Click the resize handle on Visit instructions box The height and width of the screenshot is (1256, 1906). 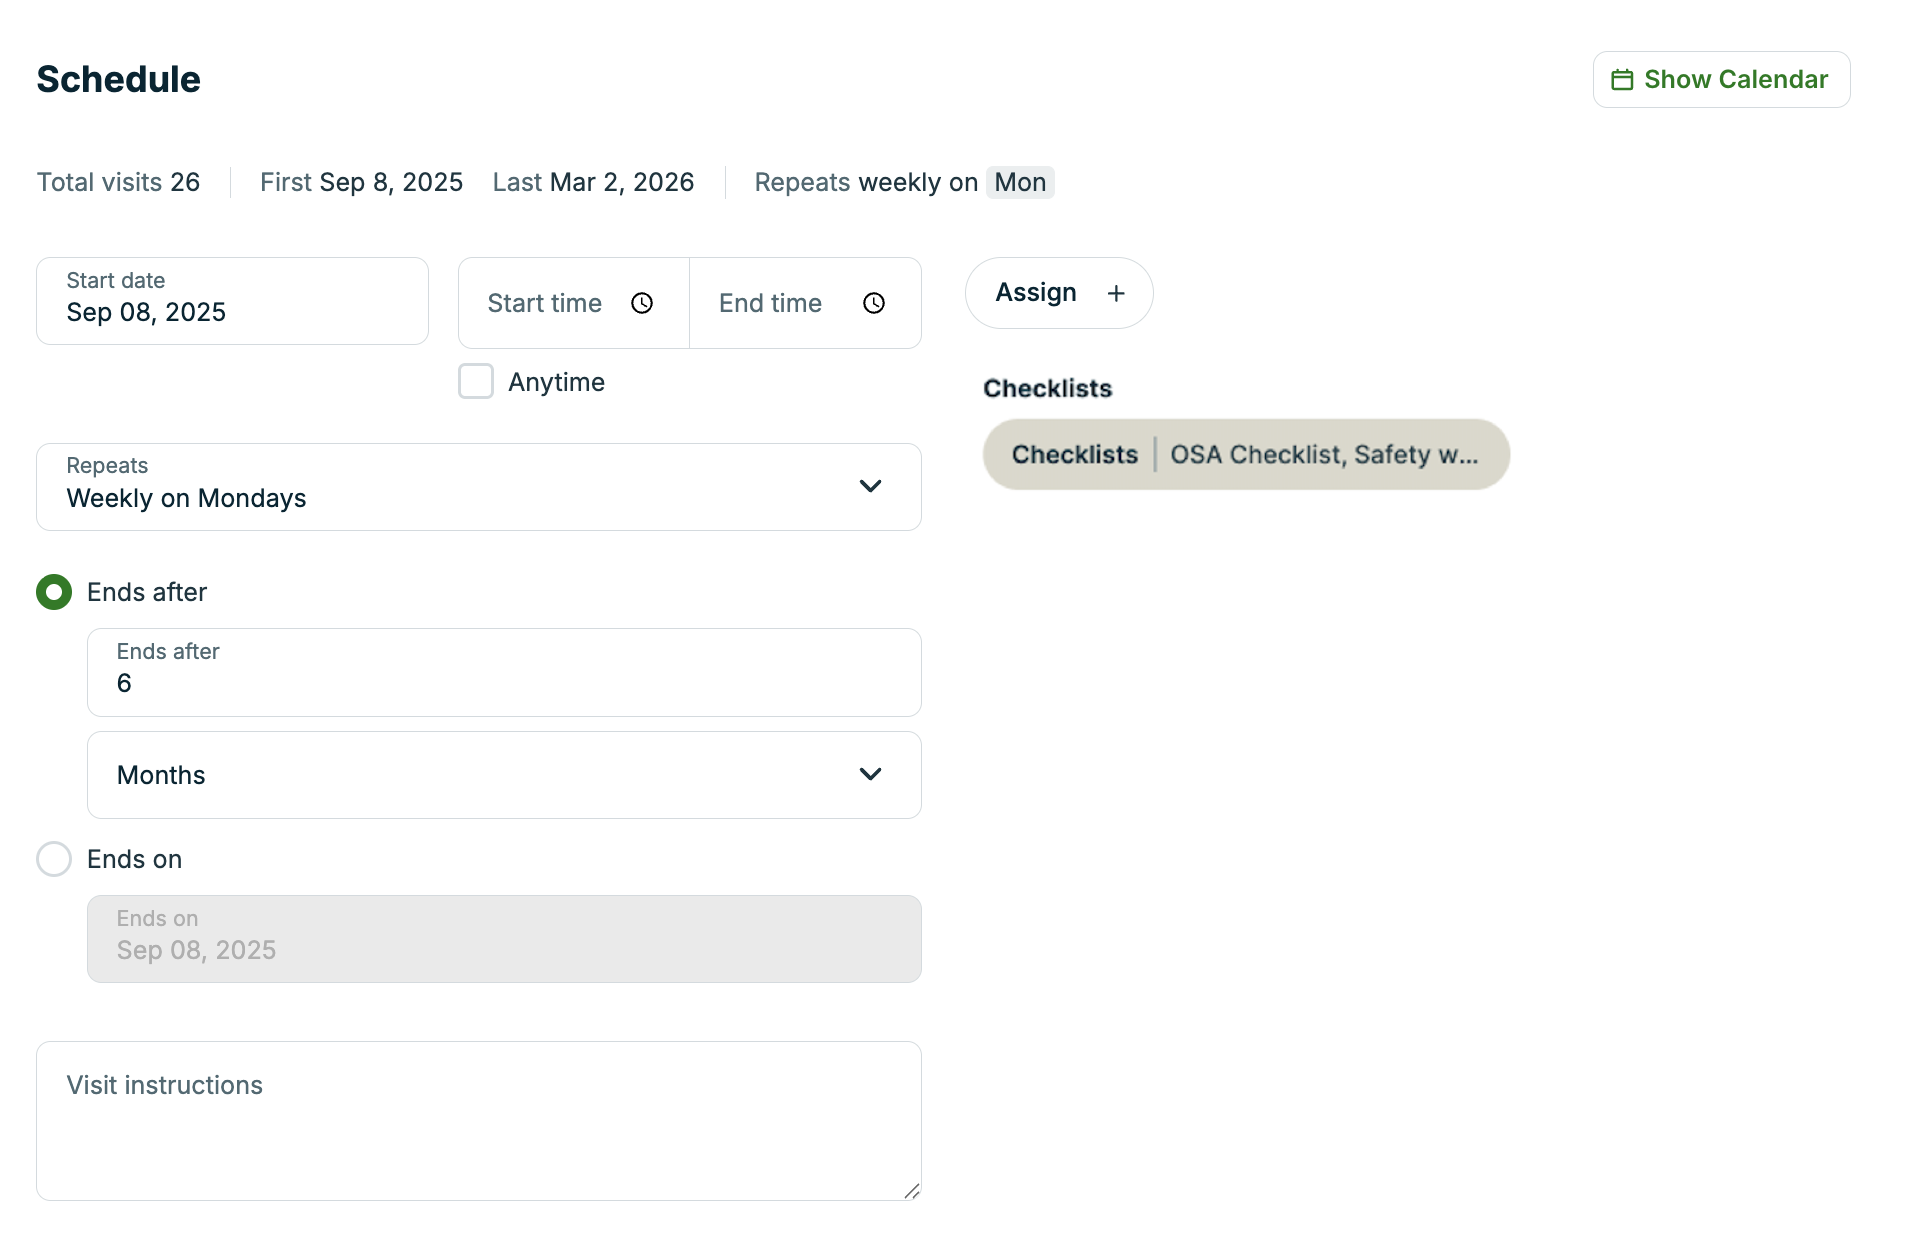(x=912, y=1191)
